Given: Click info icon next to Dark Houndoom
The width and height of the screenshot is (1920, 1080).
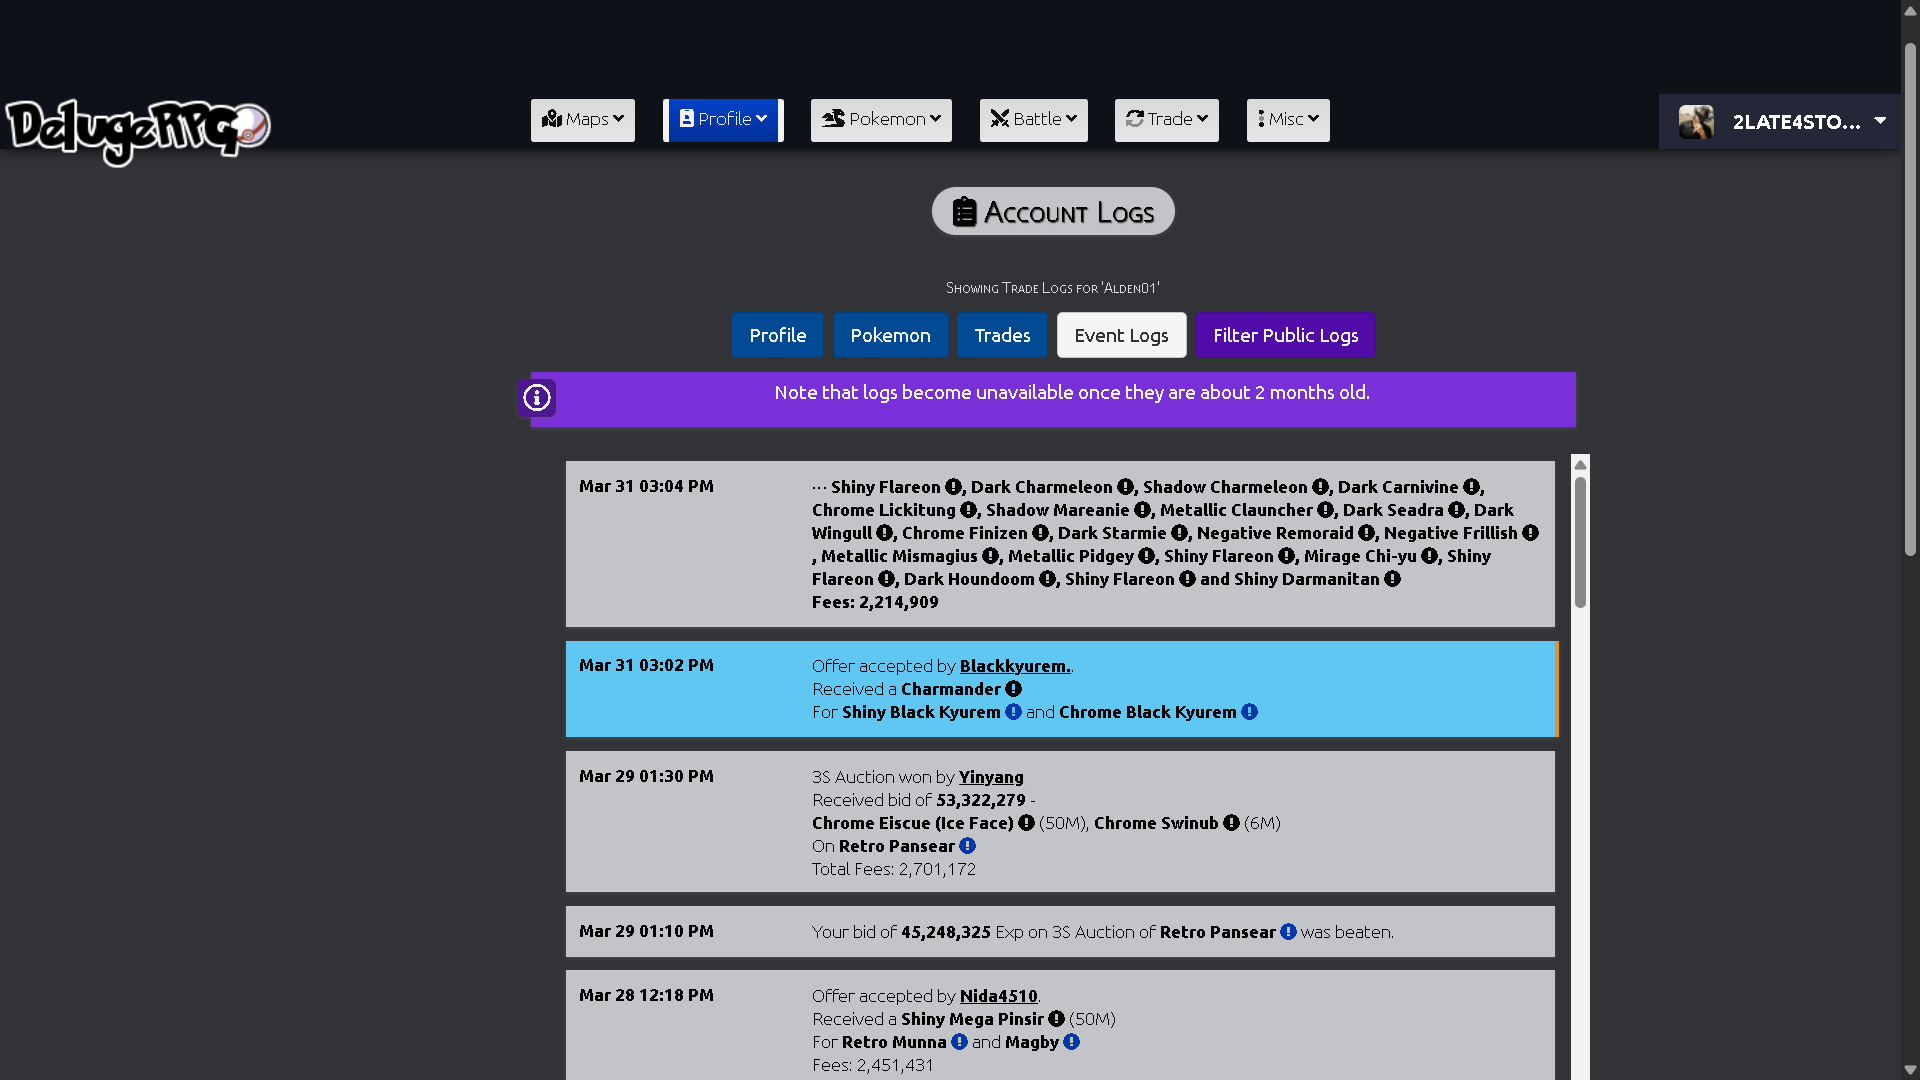Looking at the screenshot, I should pos(1047,579).
